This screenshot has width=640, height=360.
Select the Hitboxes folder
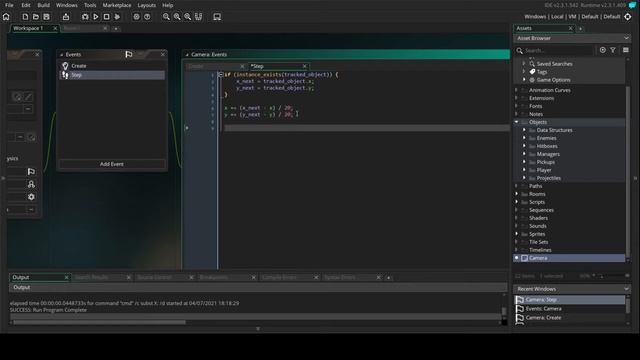547,146
